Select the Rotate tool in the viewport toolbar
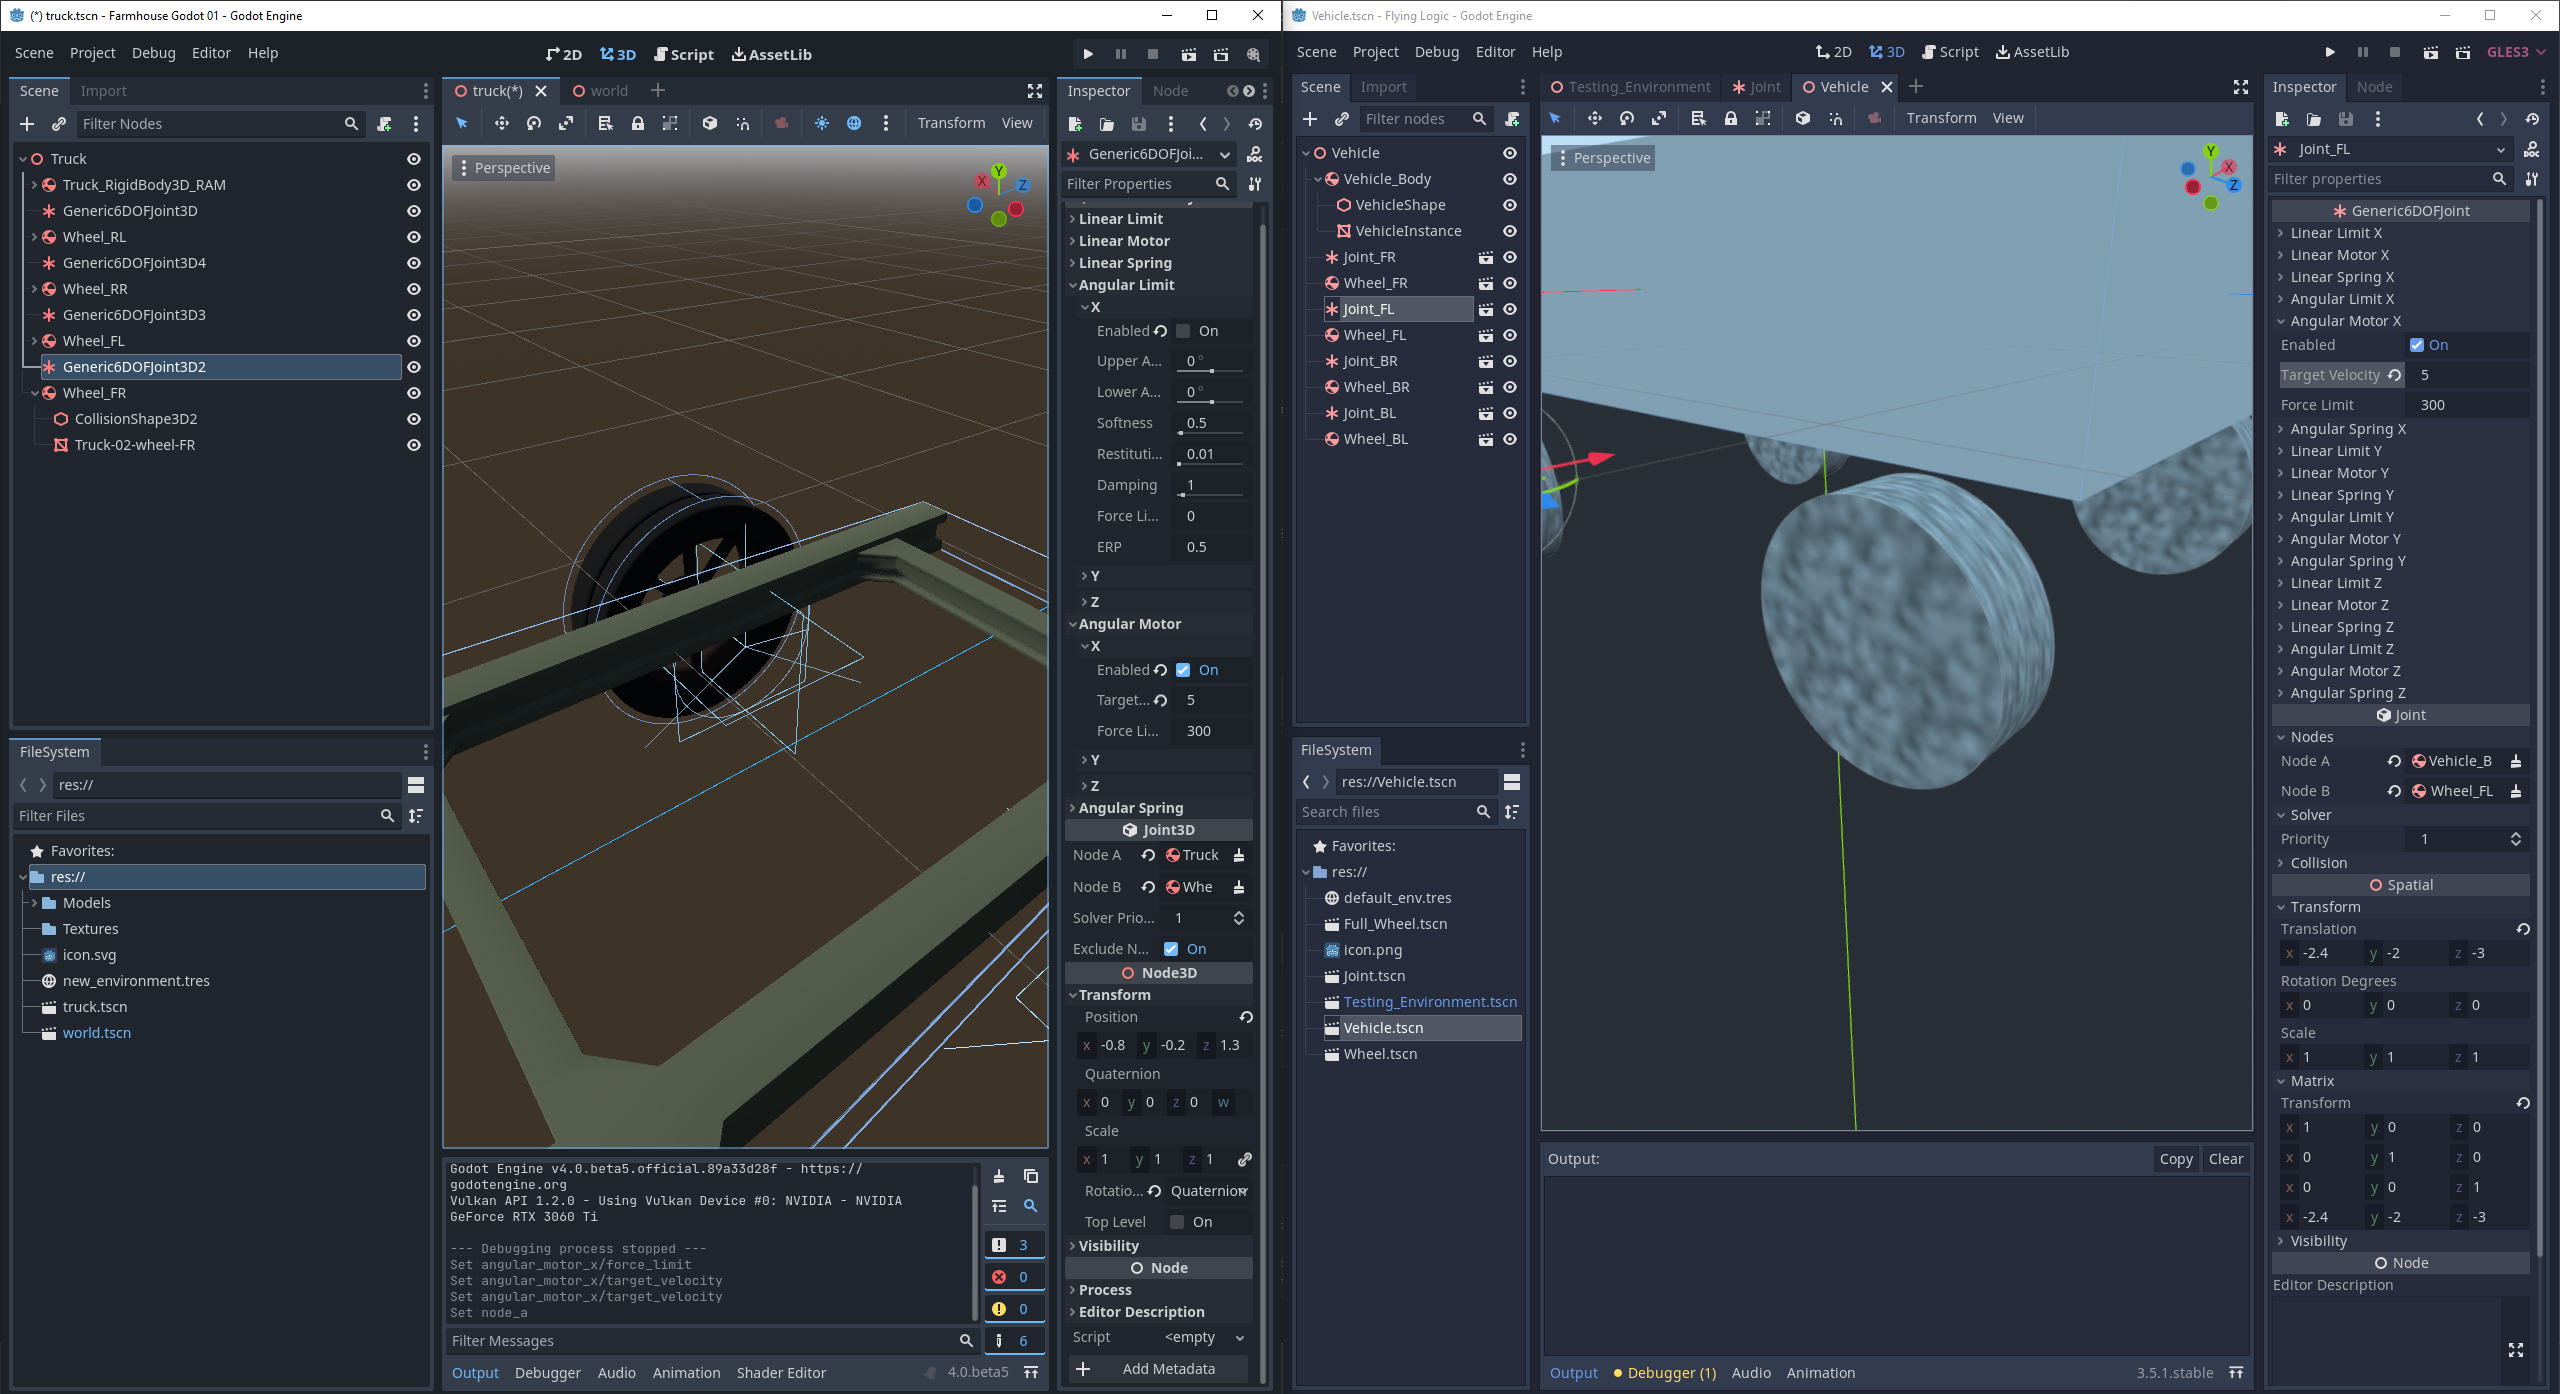This screenshot has height=1394, width=2560. point(533,123)
